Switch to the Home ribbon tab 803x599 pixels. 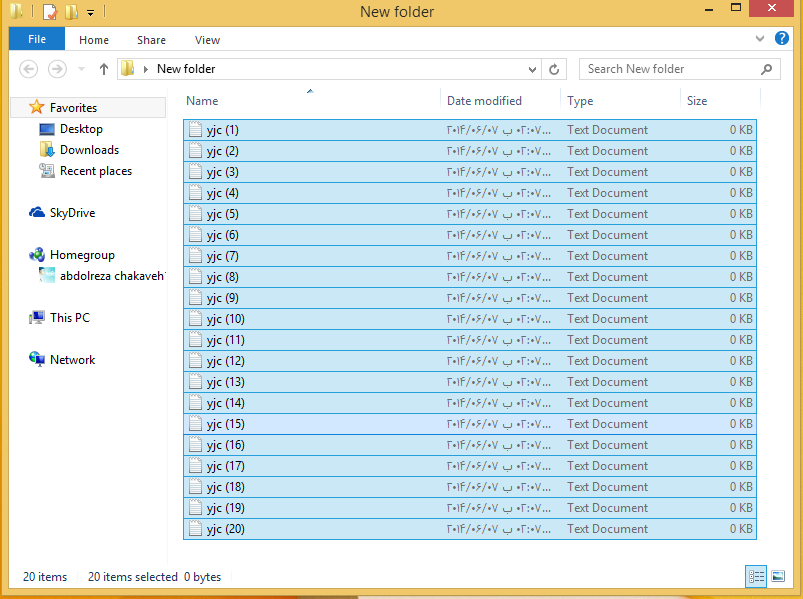click(94, 40)
